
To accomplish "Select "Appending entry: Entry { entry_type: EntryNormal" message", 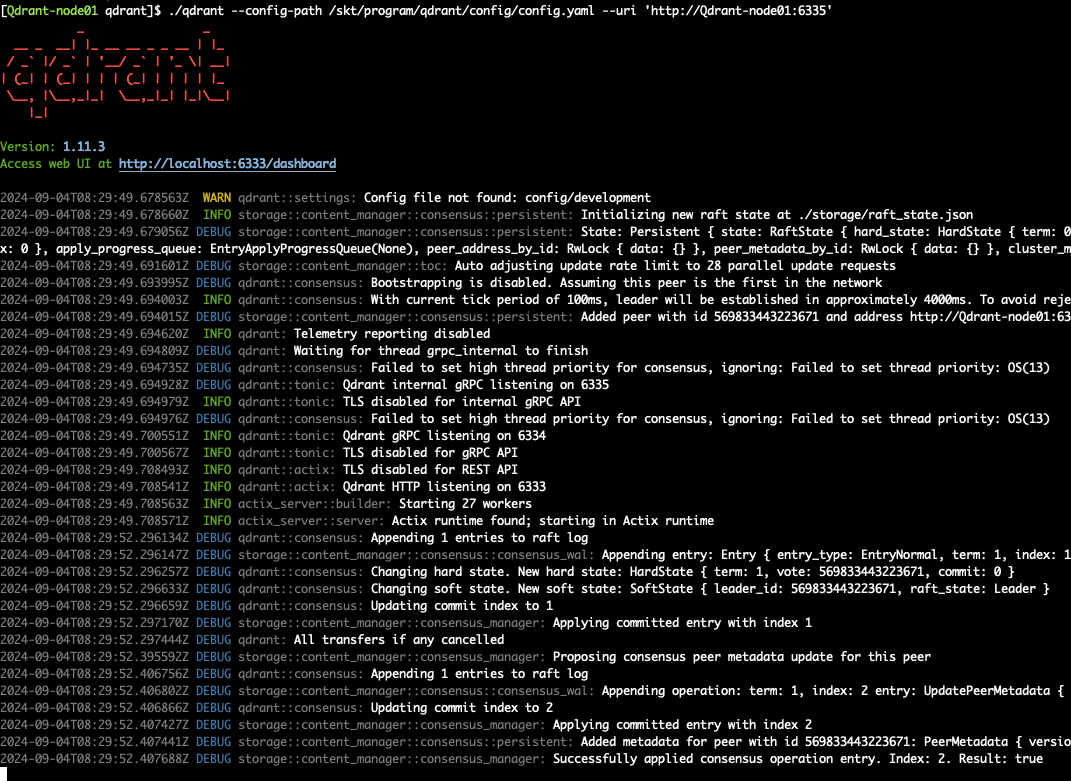I will (836, 555).
